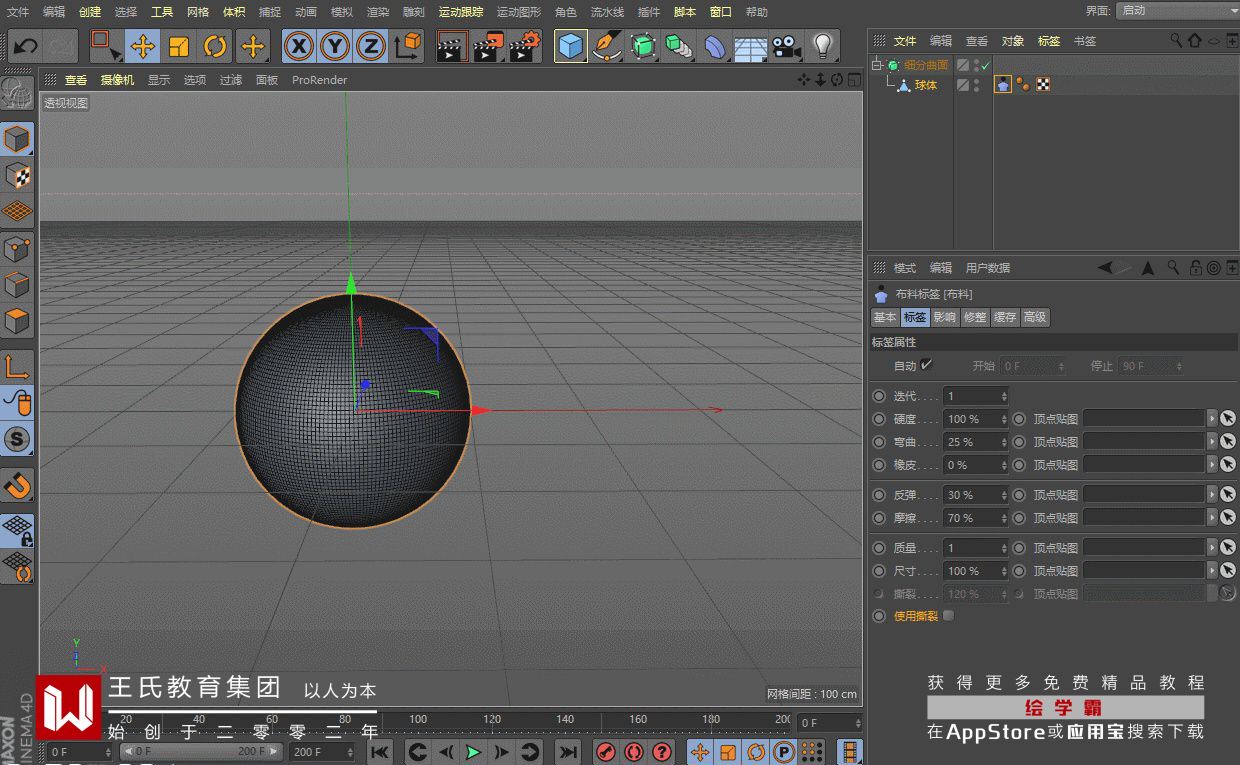
Task: Toggle 自动 checkbox in tag properties
Action: pyautogui.click(x=927, y=365)
